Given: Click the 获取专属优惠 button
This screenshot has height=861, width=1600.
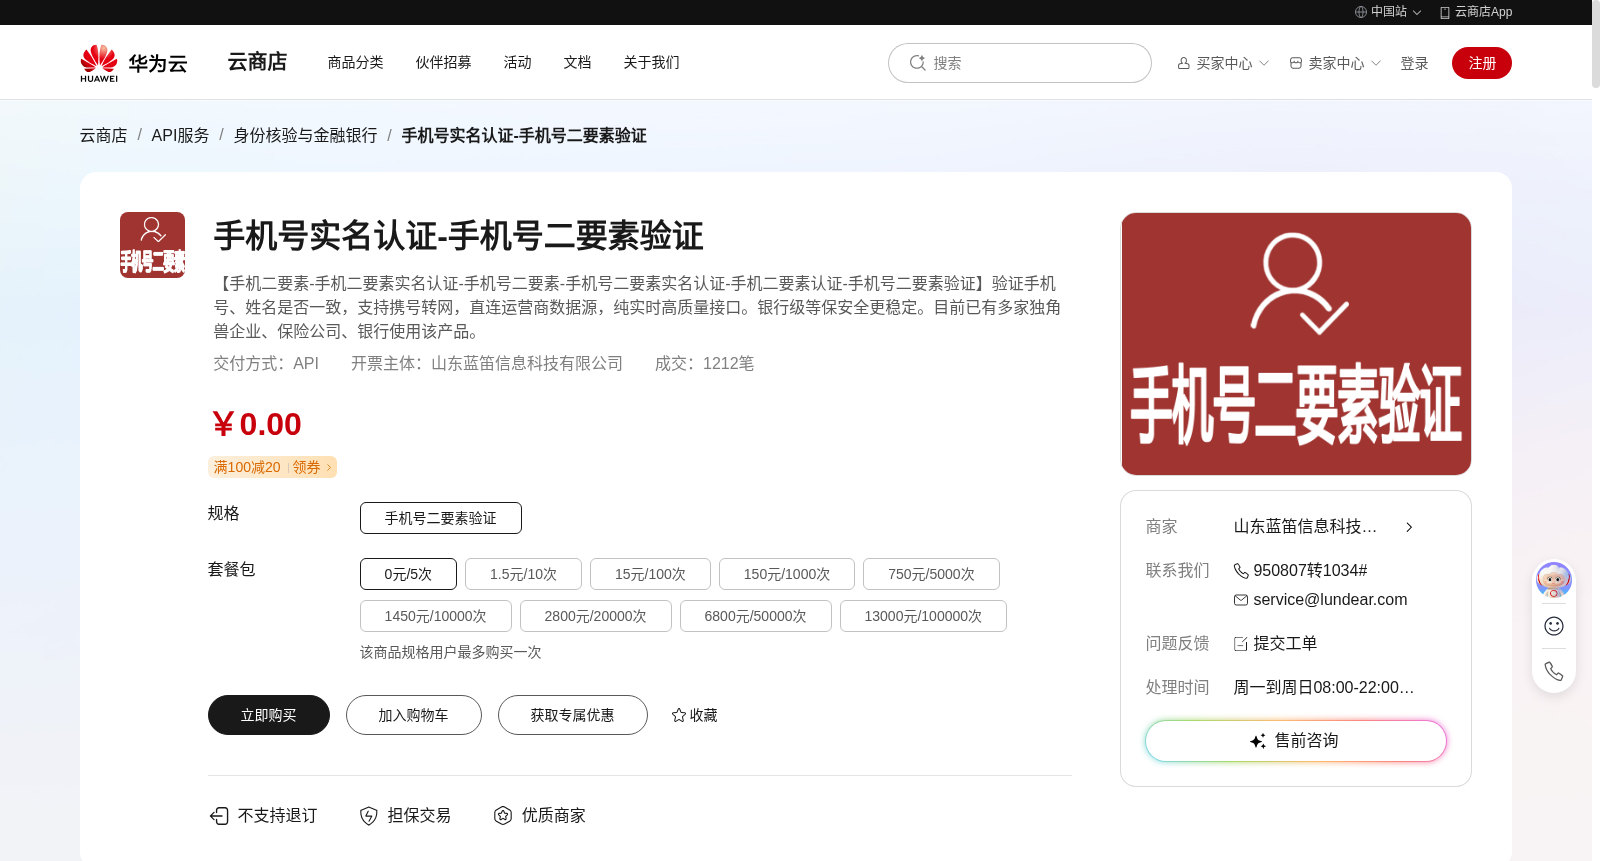Looking at the screenshot, I should point(573,715).
